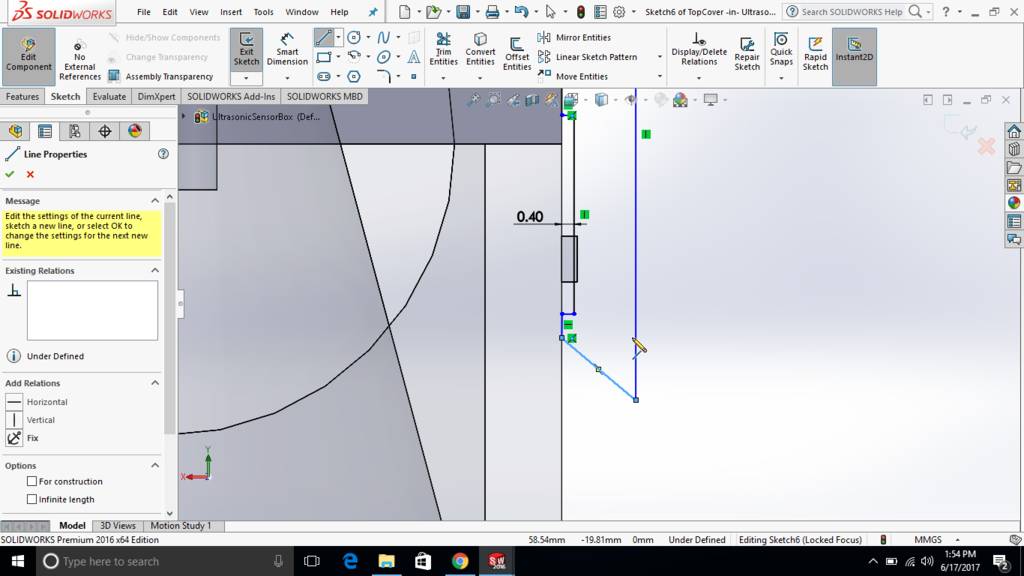Check the Infinite length option
This screenshot has width=1024, height=576.
[x=32, y=499]
